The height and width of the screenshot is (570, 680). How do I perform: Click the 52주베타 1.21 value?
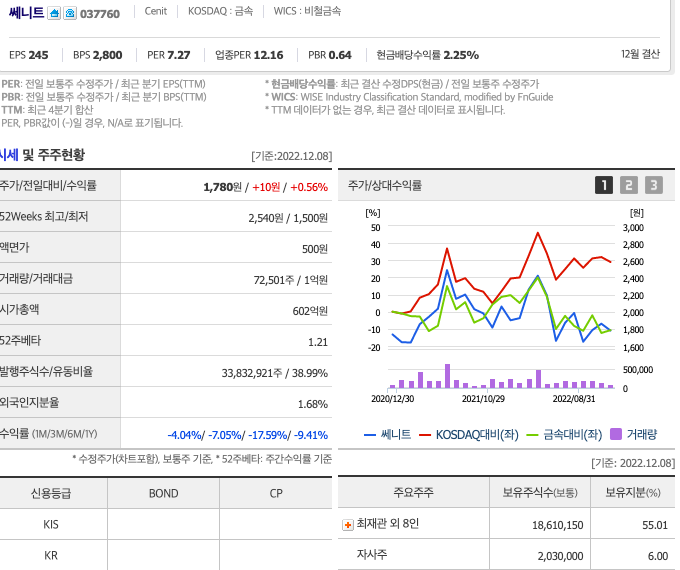pyautogui.click(x=317, y=342)
